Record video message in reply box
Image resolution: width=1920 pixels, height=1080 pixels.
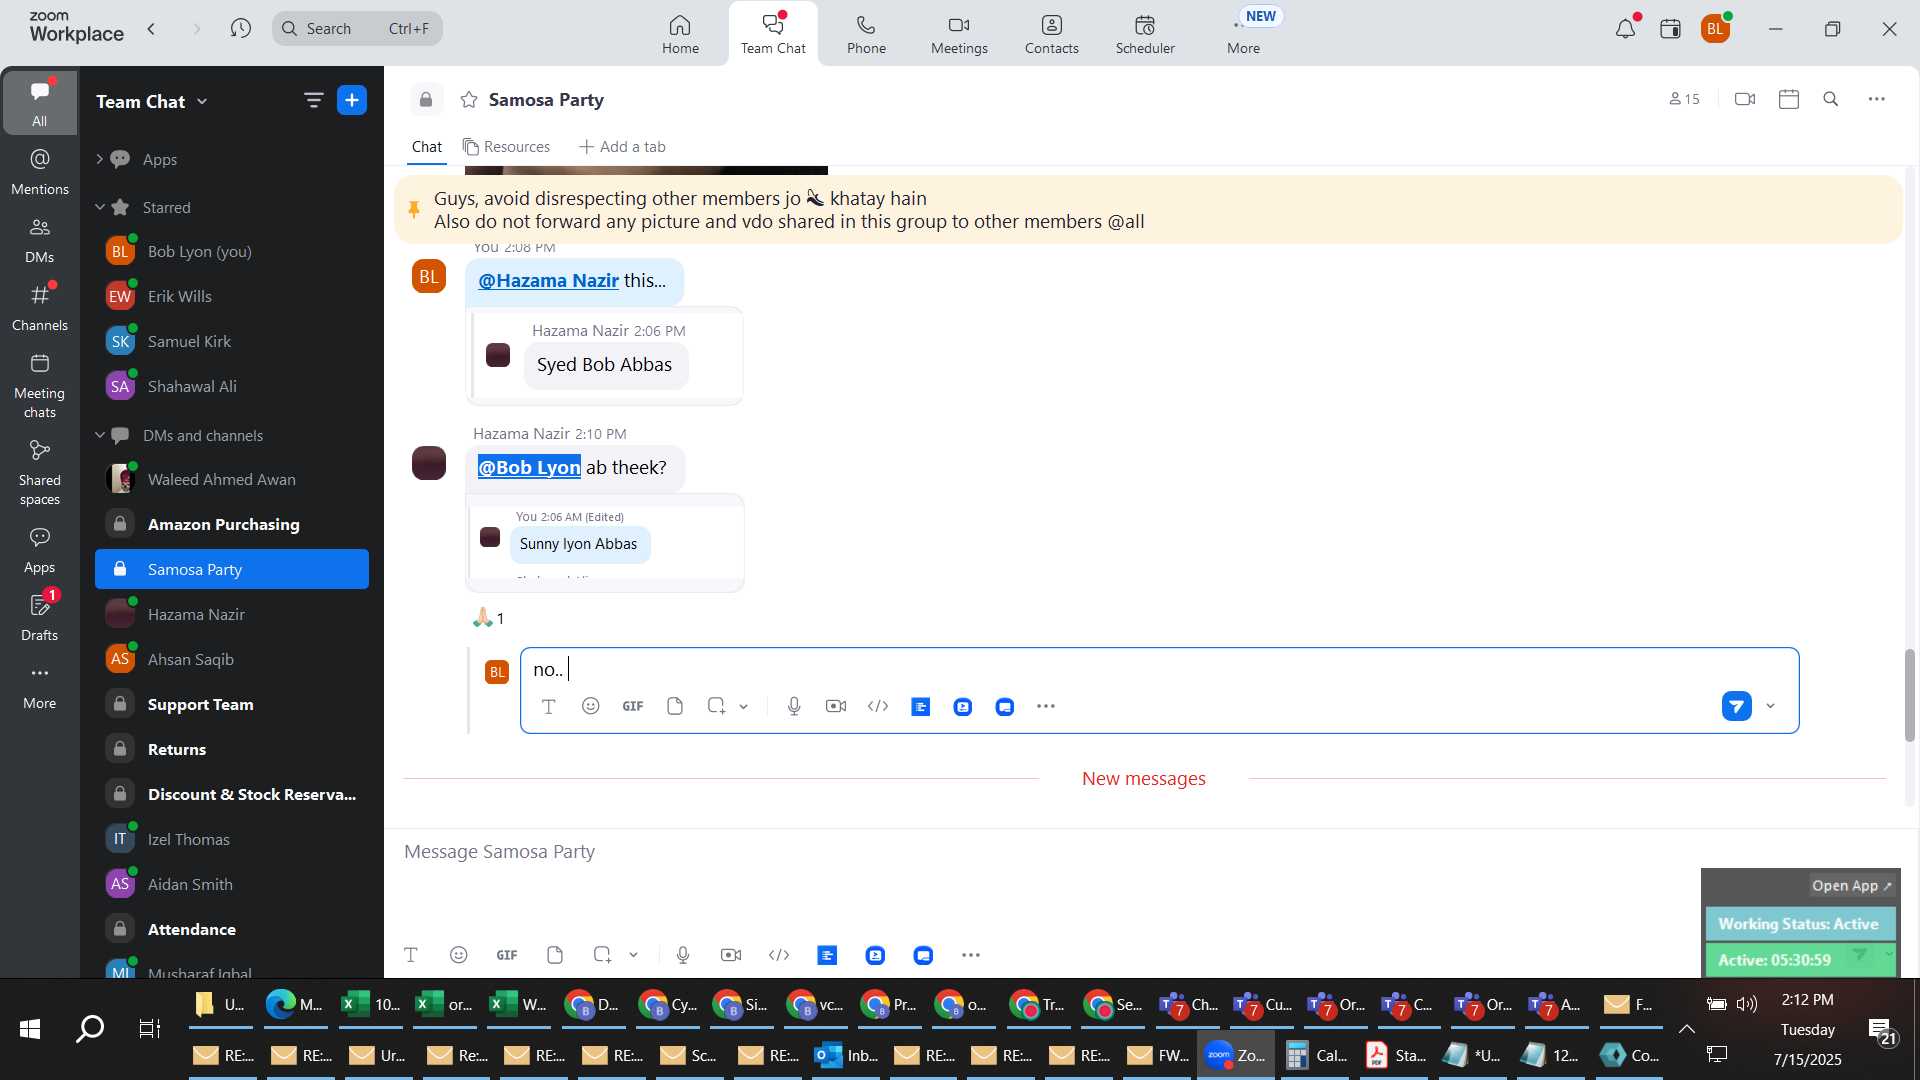click(836, 706)
